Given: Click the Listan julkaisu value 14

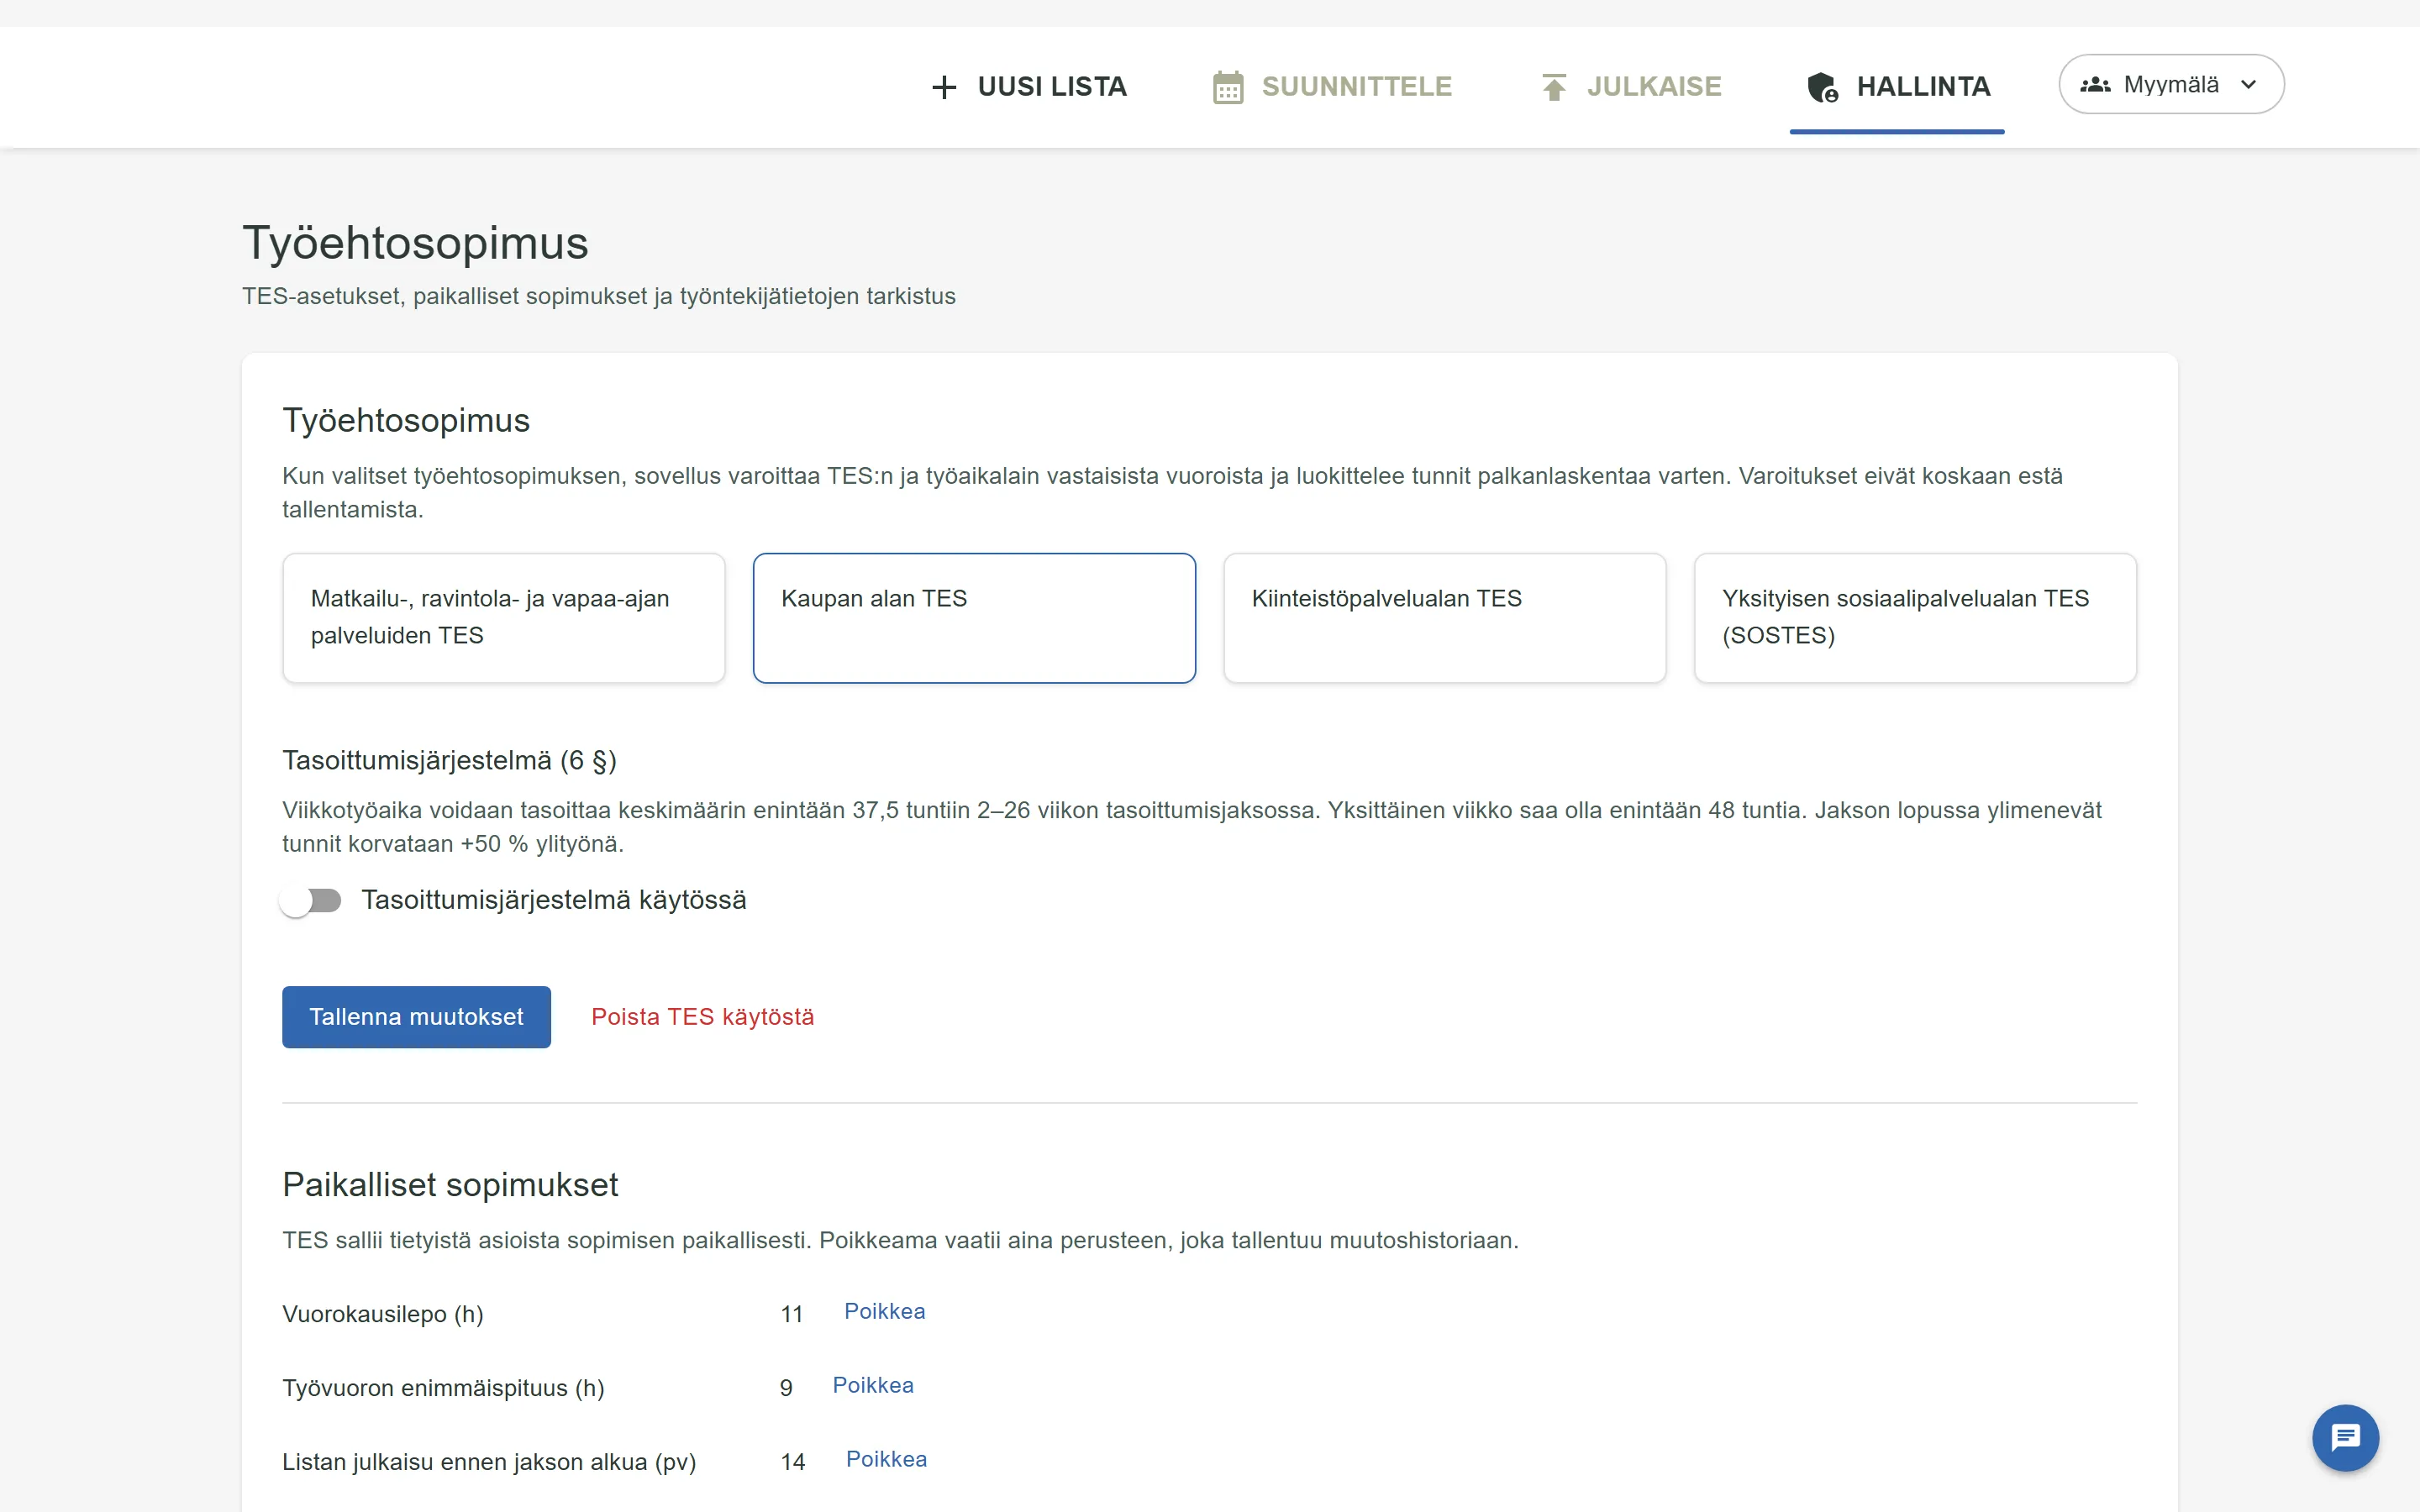Looking at the screenshot, I should point(793,1462).
